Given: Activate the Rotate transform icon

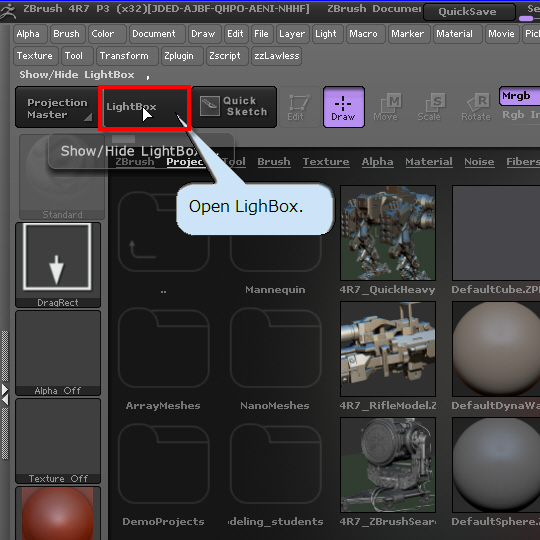Looking at the screenshot, I should pos(476,107).
